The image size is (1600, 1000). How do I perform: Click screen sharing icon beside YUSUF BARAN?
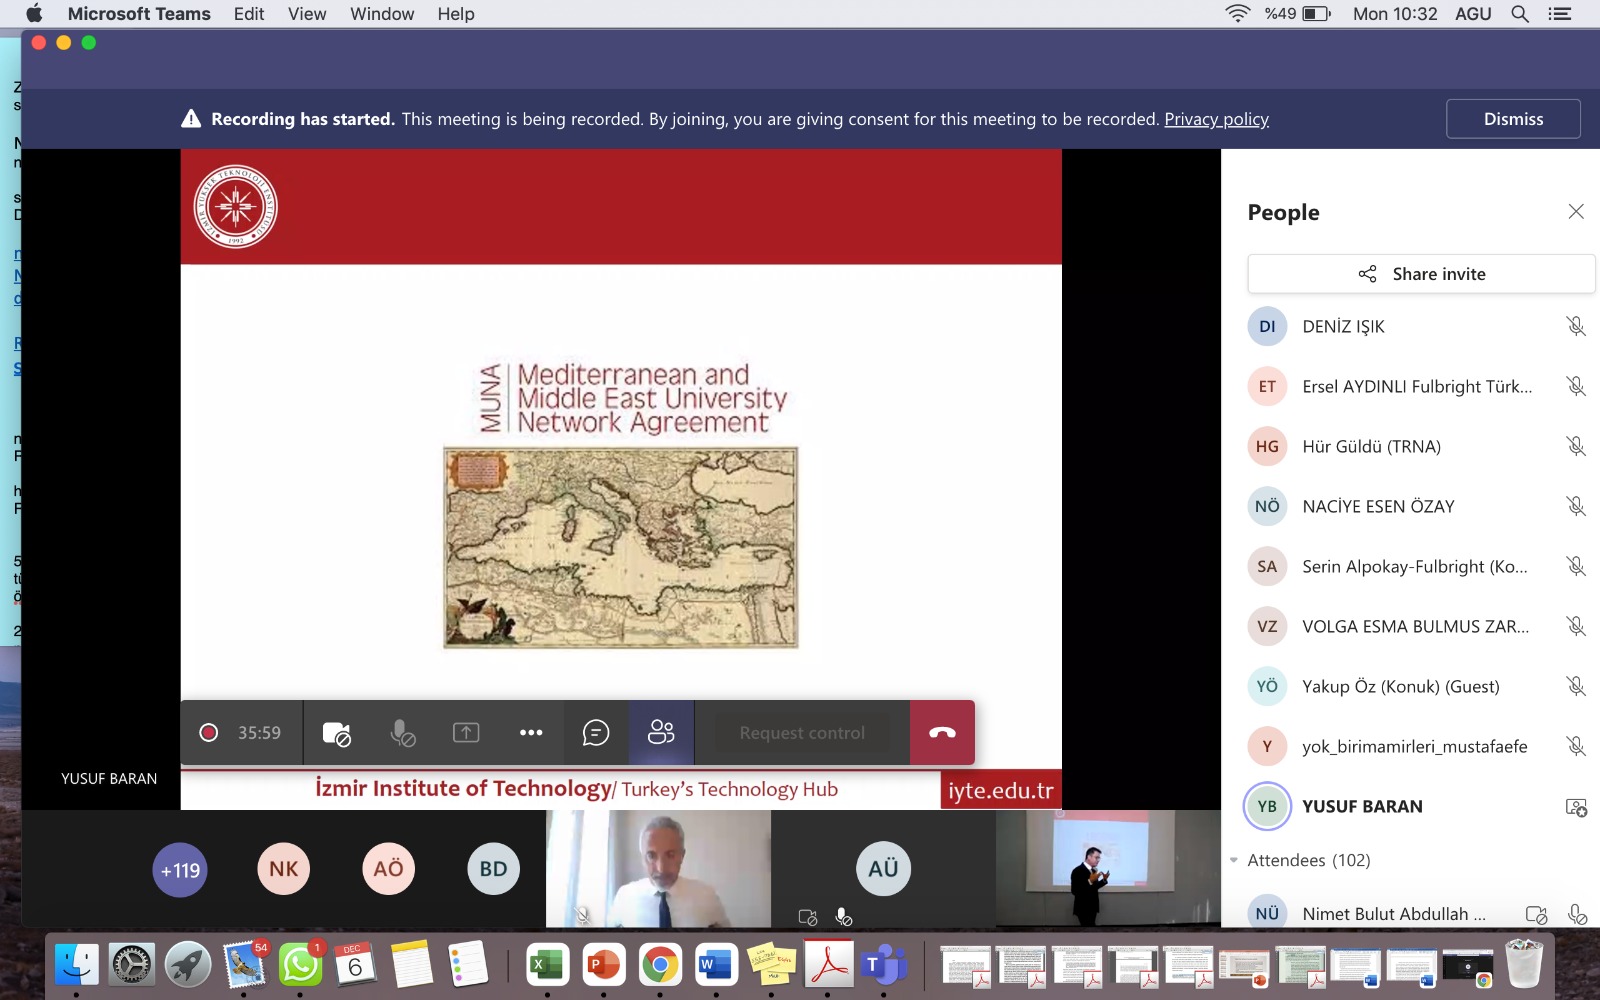click(x=1576, y=807)
